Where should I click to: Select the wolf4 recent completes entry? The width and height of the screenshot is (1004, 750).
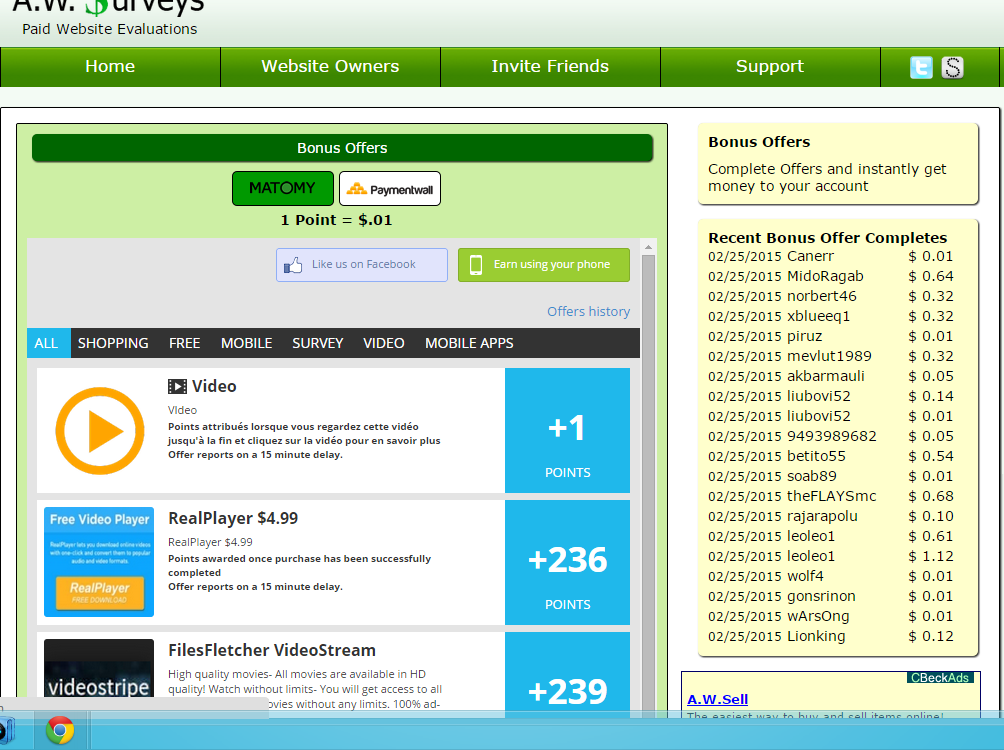(831, 576)
